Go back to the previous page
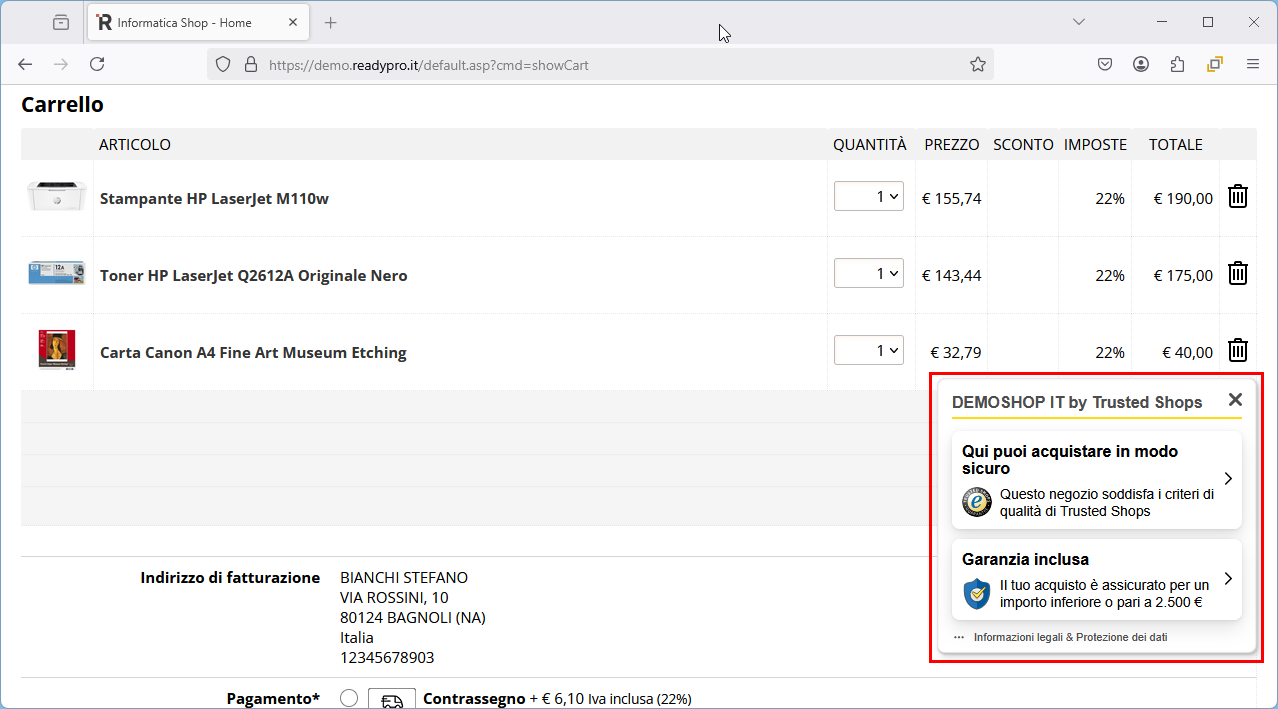This screenshot has width=1278, height=709. [x=25, y=64]
